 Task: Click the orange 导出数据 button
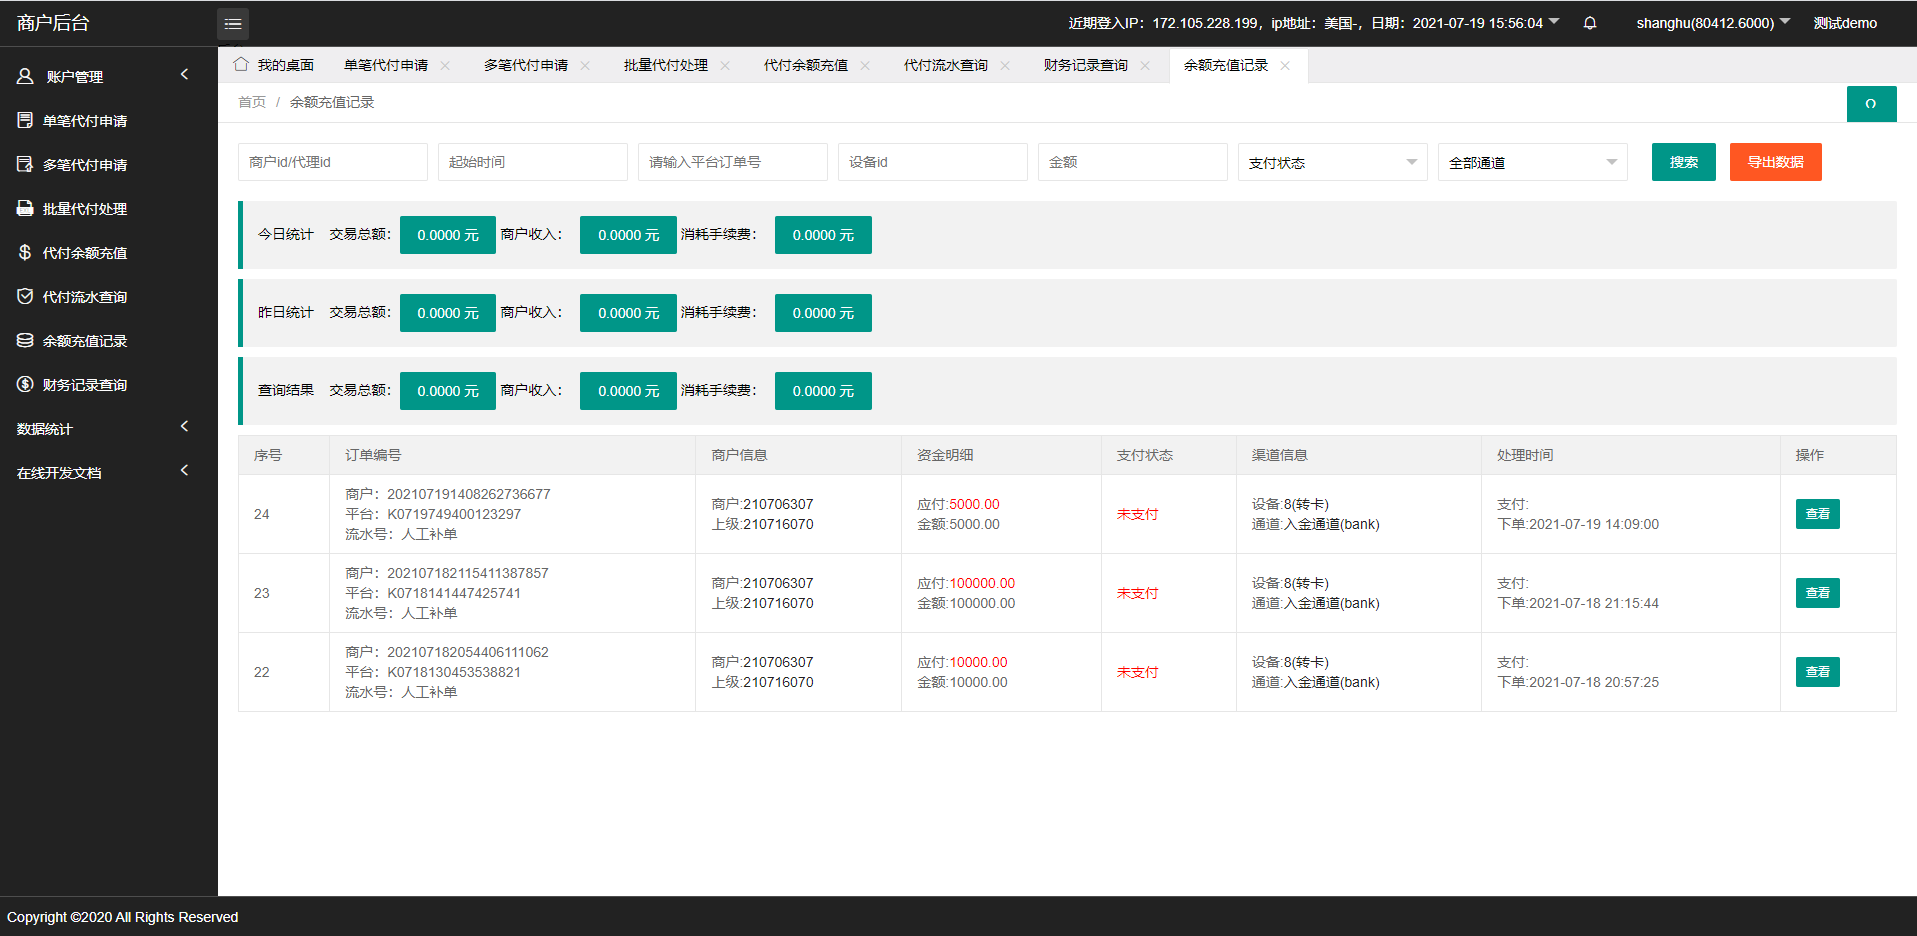pos(1775,162)
